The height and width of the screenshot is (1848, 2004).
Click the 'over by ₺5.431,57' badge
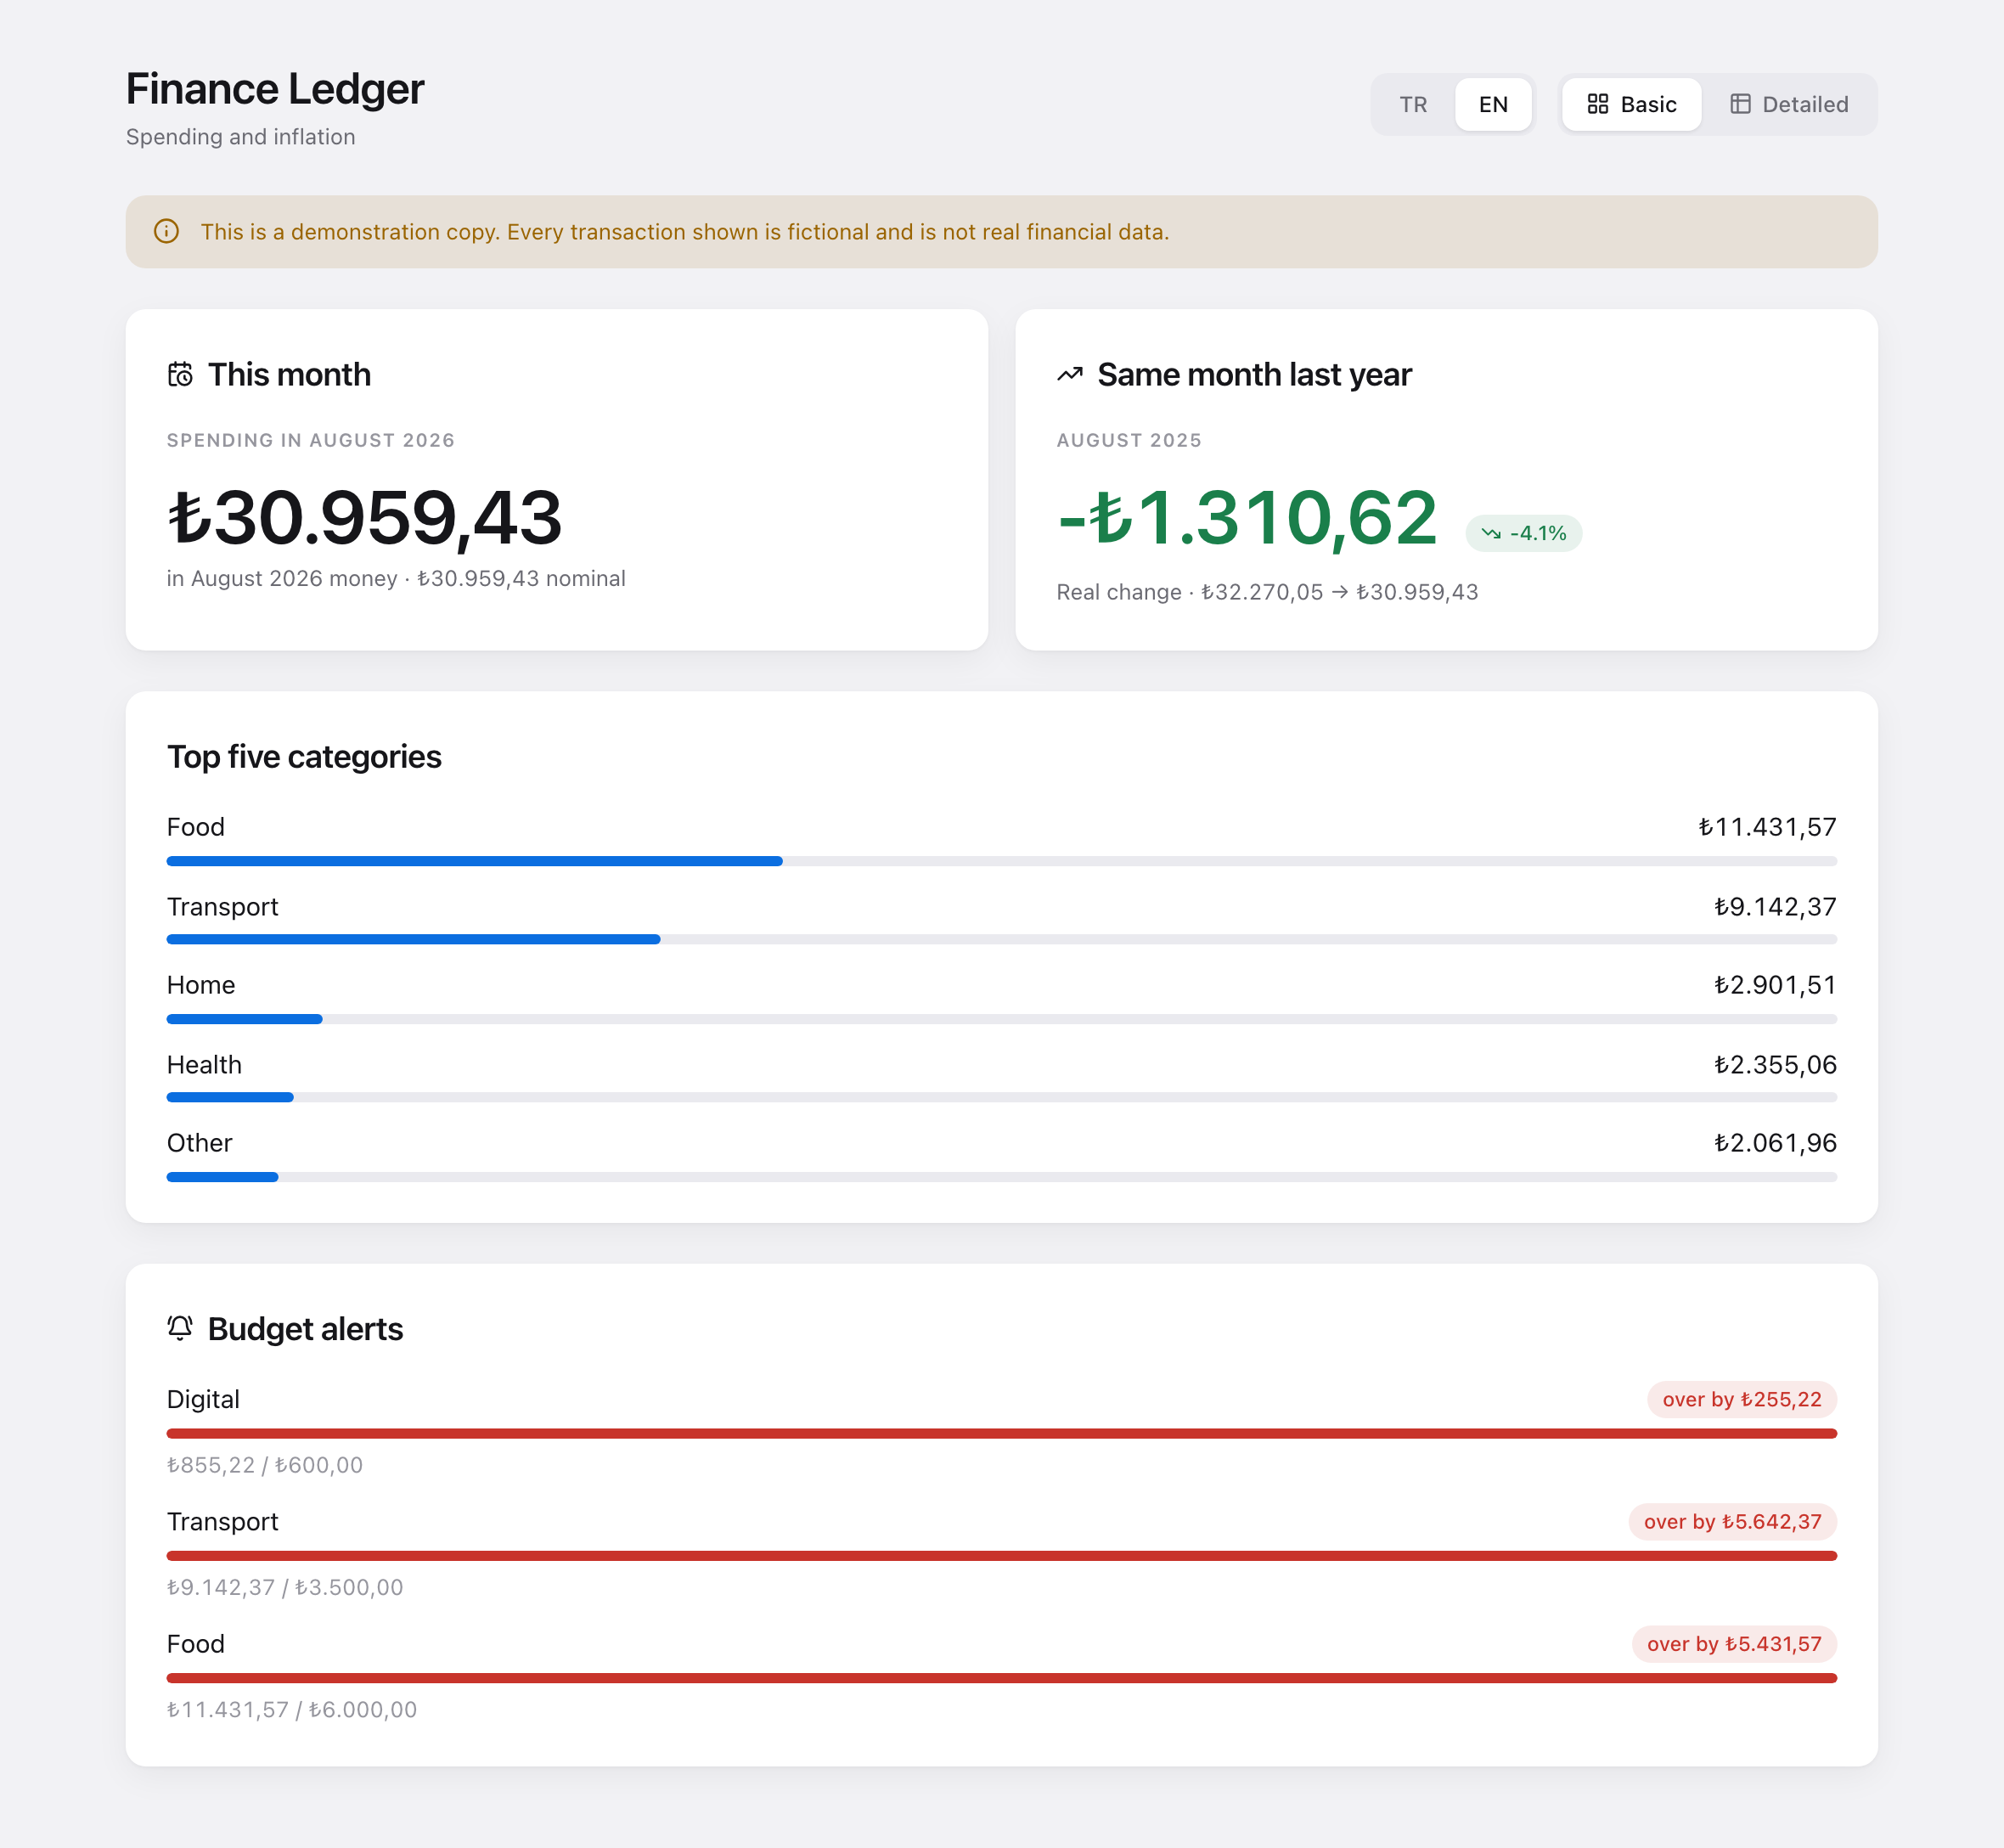[x=1734, y=1644]
